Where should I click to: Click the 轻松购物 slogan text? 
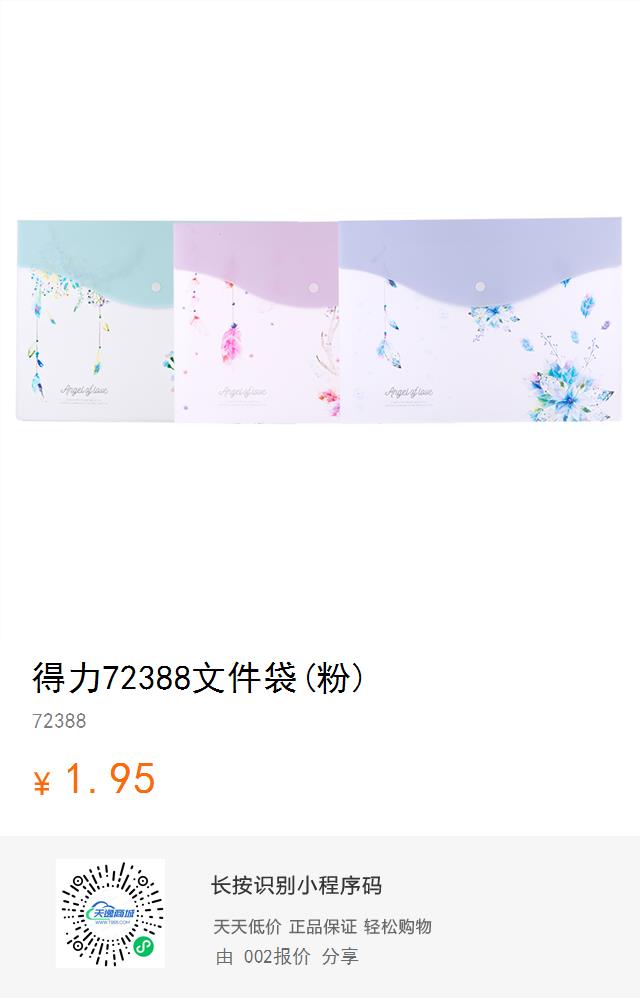(398, 927)
